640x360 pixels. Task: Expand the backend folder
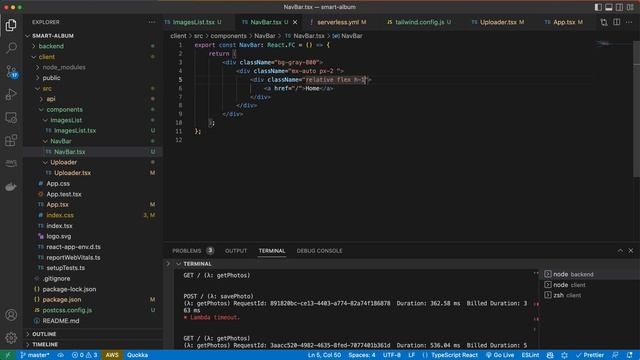pyautogui.click(x=93, y=46)
